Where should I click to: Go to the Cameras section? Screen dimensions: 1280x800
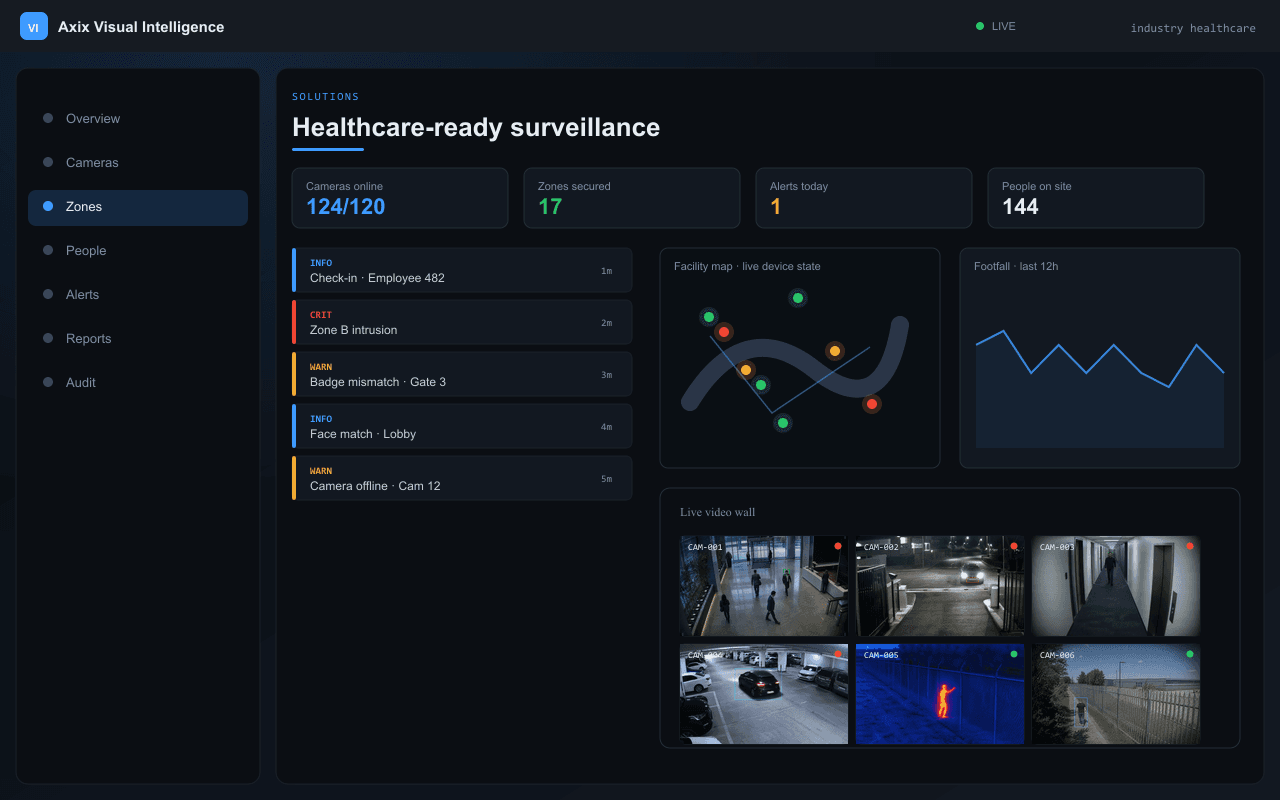(x=138, y=162)
